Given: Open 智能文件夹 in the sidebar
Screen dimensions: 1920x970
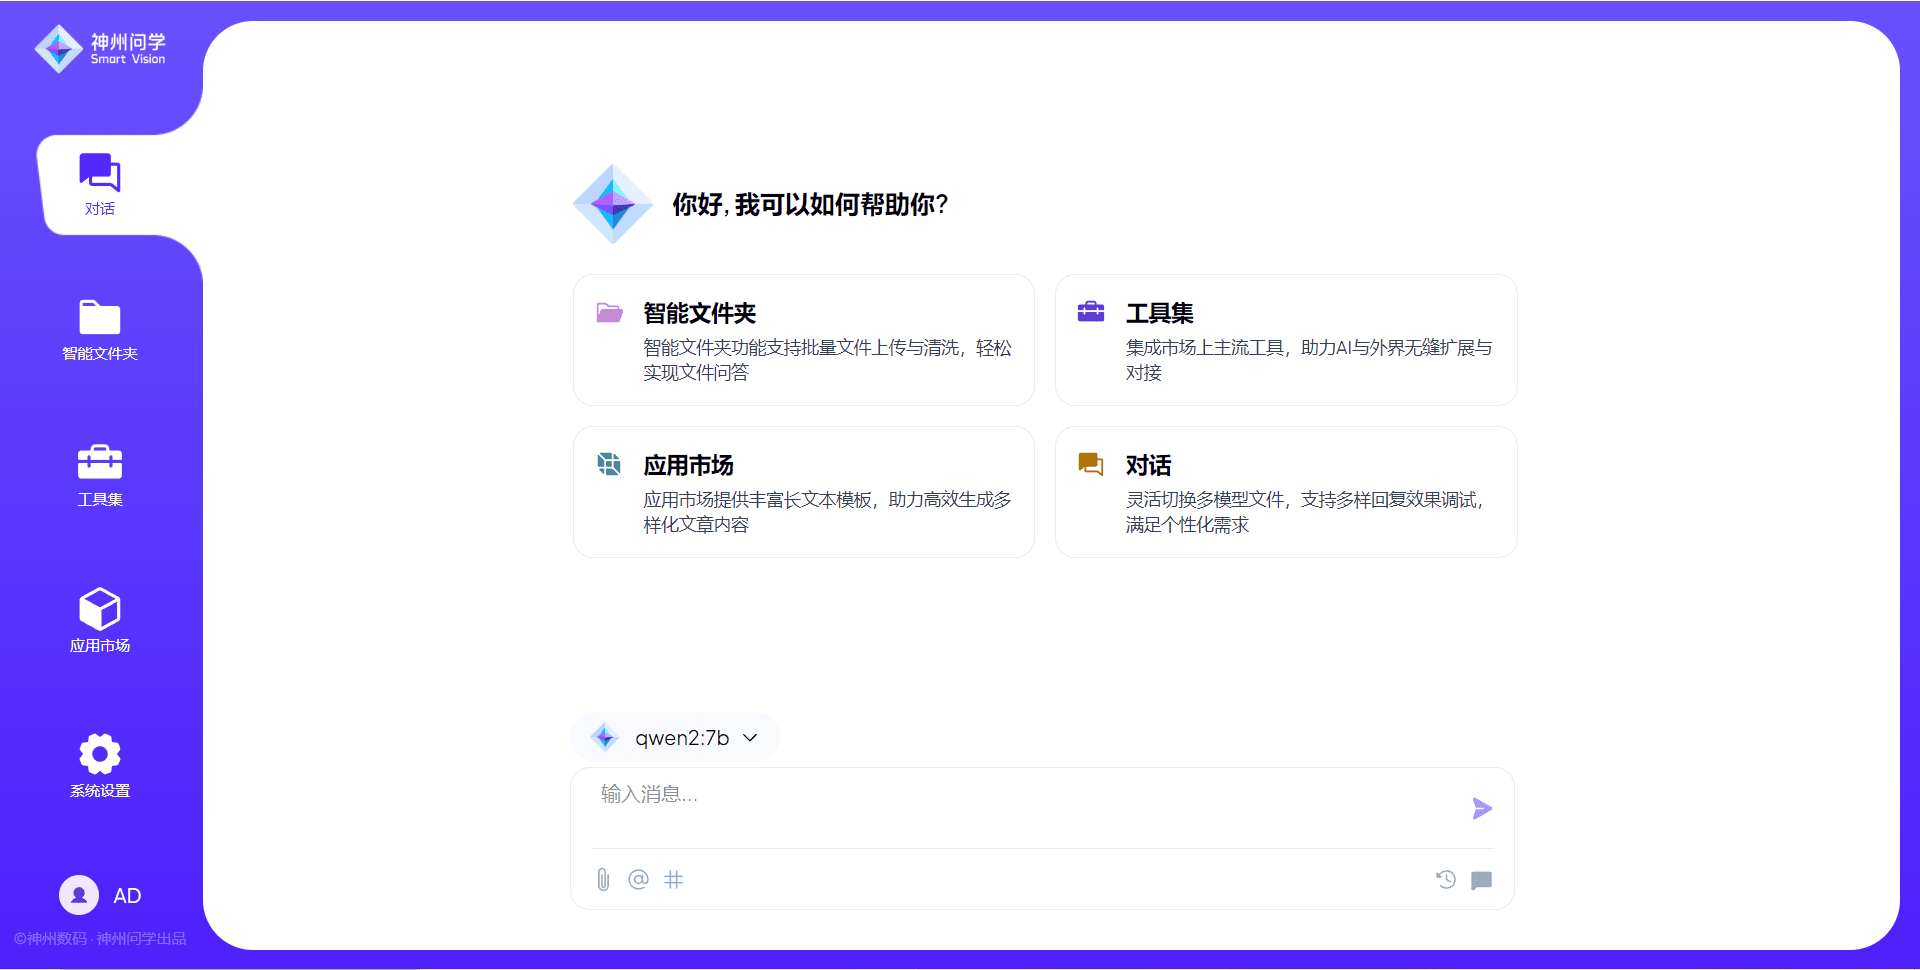Looking at the screenshot, I should click(100, 330).
